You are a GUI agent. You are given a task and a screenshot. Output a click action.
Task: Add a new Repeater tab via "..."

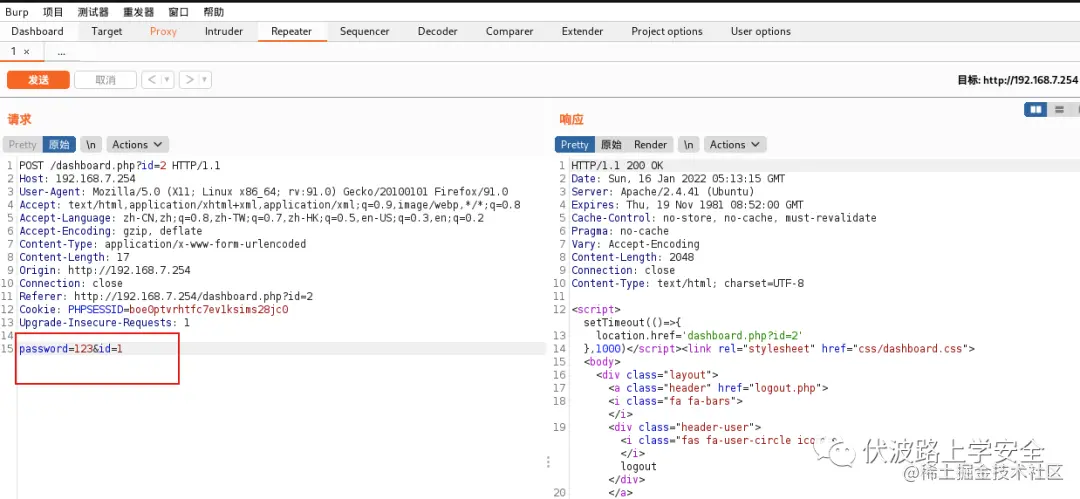click(61, 52)
